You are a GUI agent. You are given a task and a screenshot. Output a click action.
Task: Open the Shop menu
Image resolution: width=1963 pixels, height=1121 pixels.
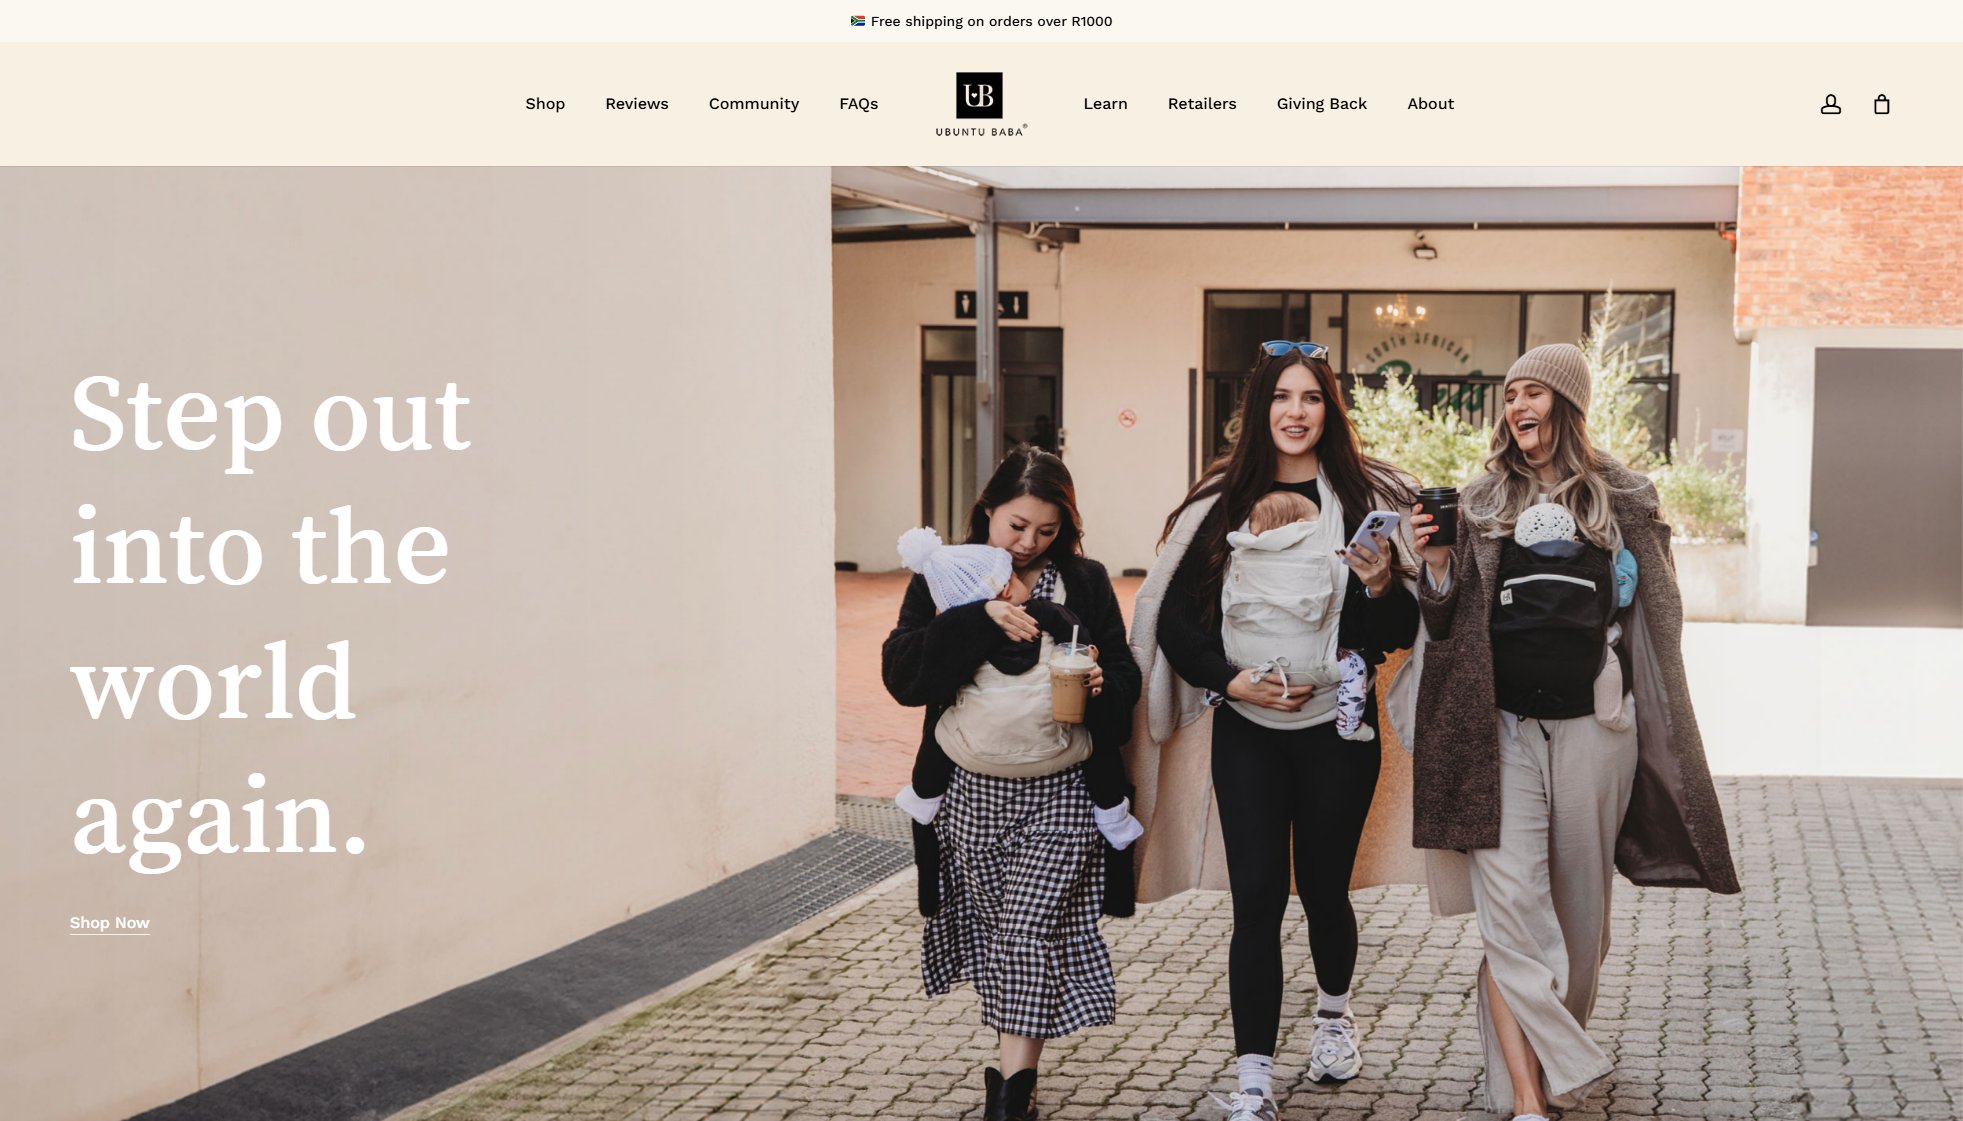tap(545, 104)
